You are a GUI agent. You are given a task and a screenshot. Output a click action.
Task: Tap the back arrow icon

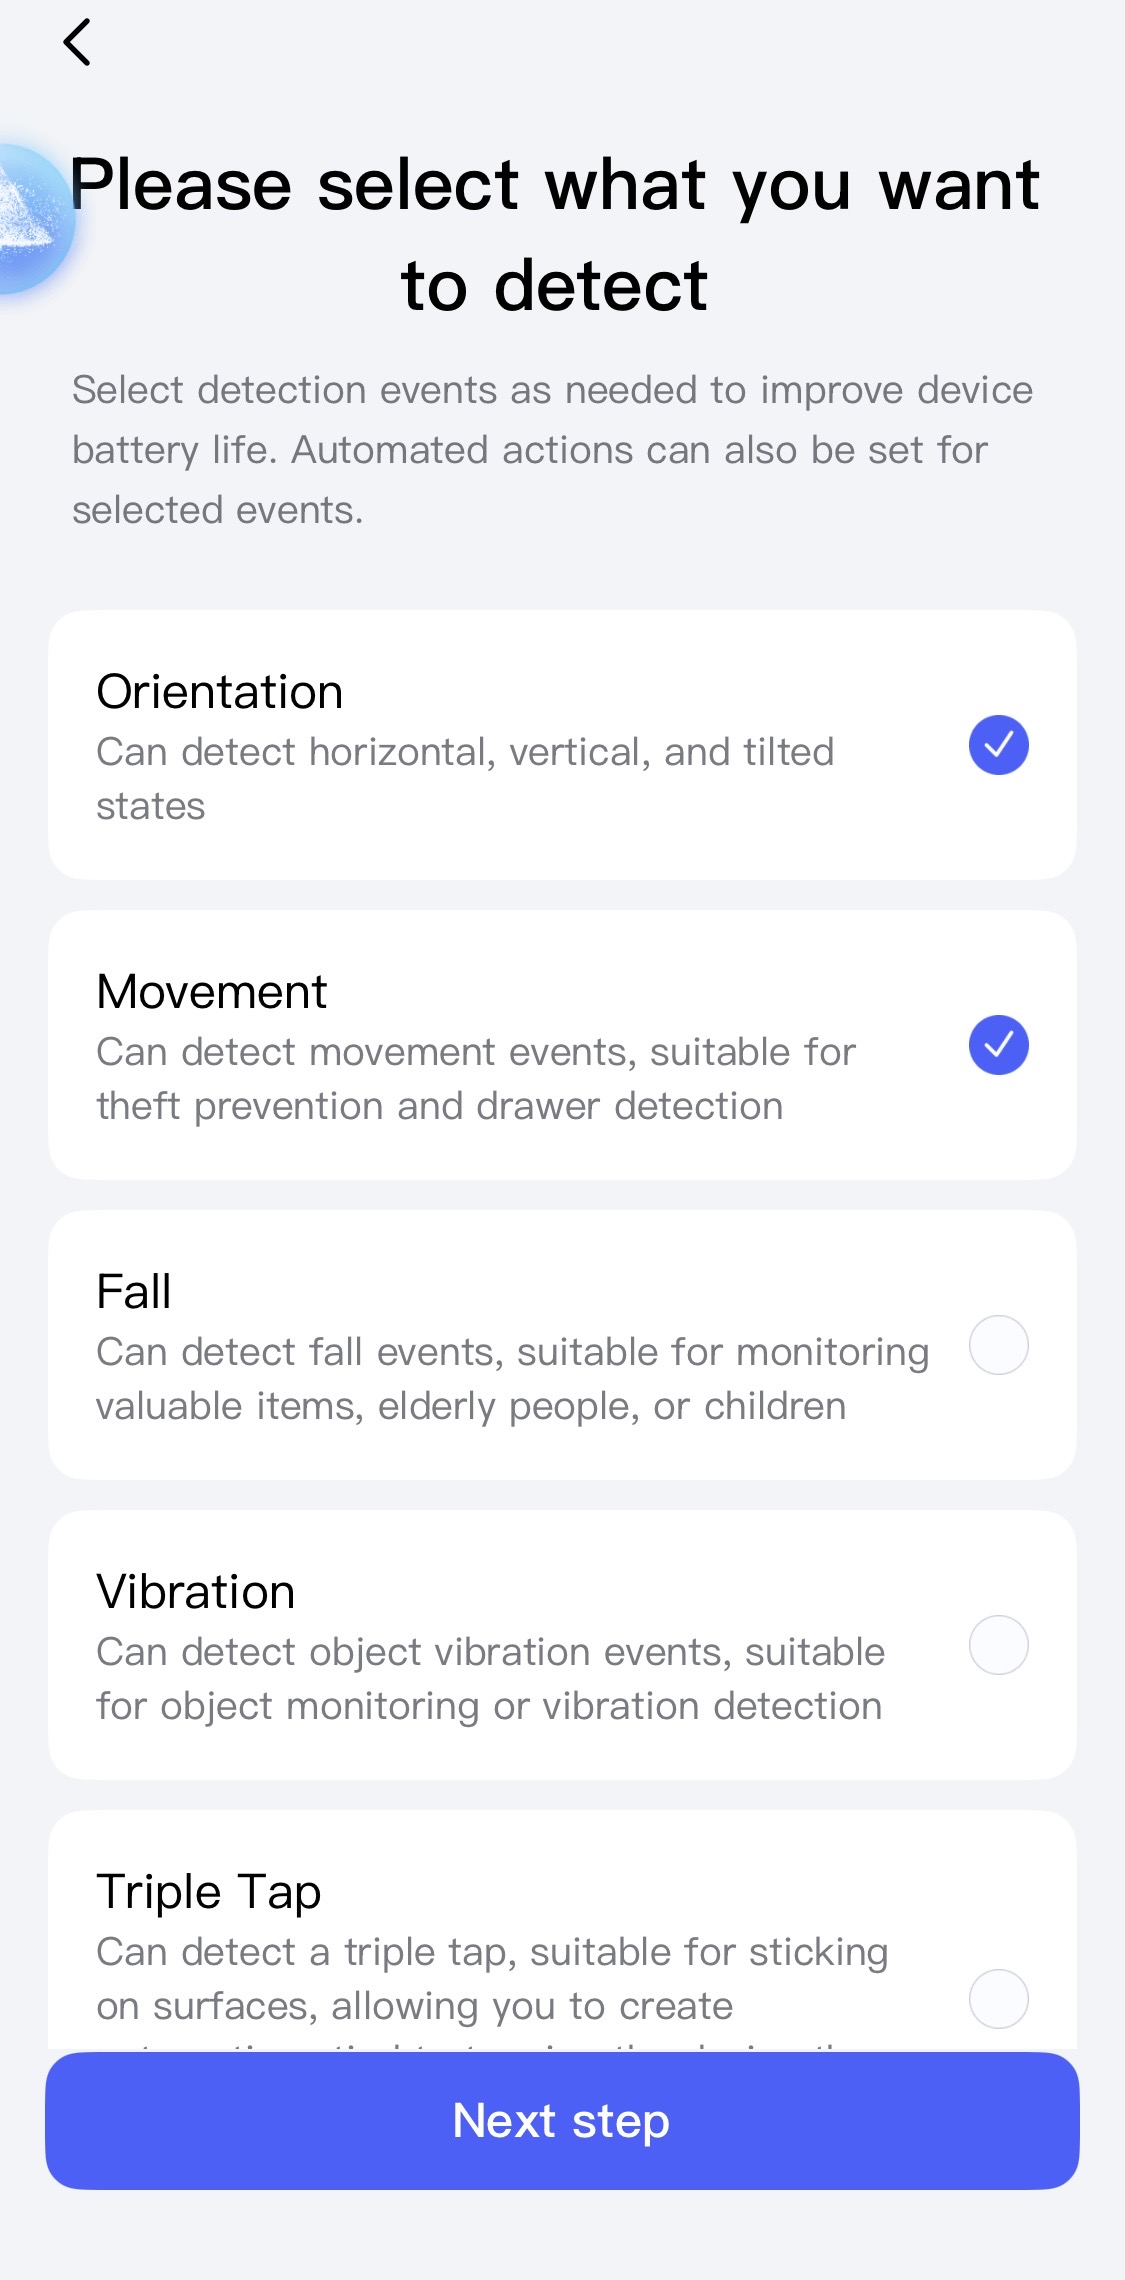(x=77, y=43)
